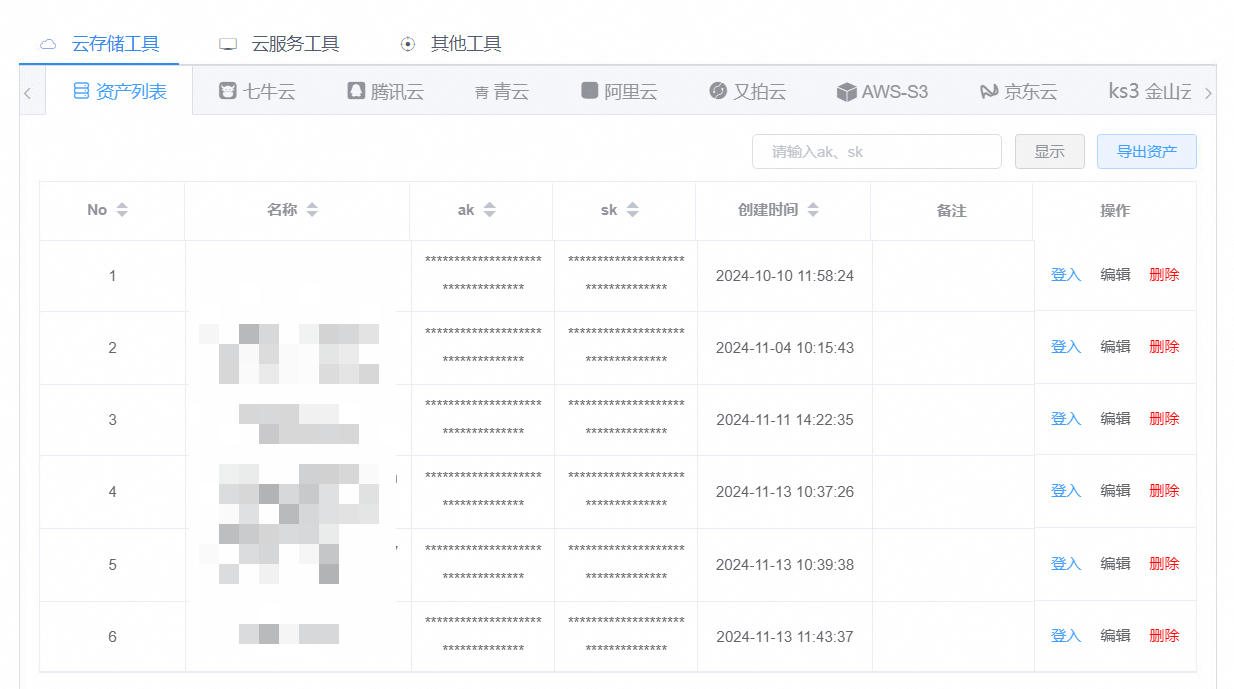Click 删除 for row 1
Image resolution: width=1234 pixels, height=689 pixels.
1164,275
